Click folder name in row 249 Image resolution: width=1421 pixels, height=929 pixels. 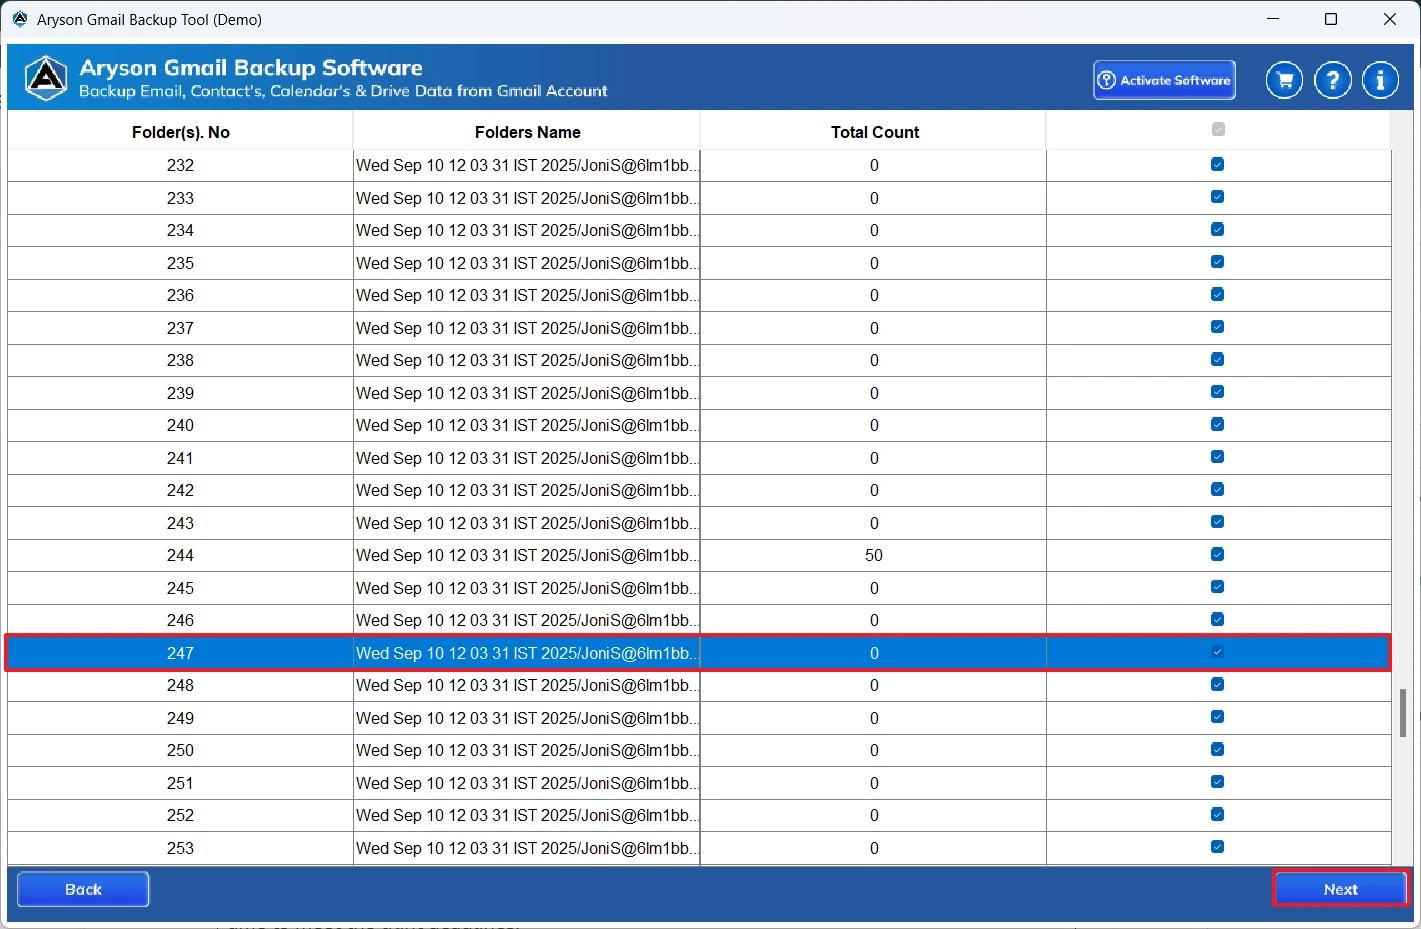point(527,718)
